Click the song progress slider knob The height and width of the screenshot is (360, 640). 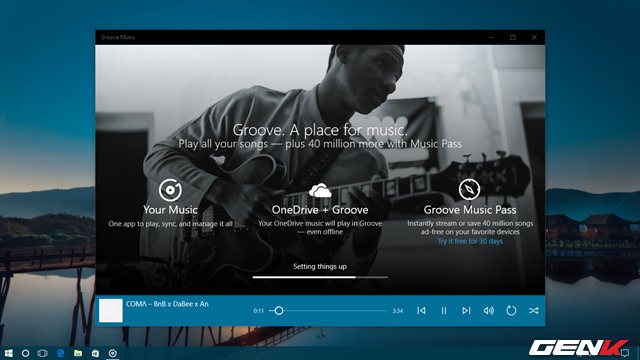(279, 311)
